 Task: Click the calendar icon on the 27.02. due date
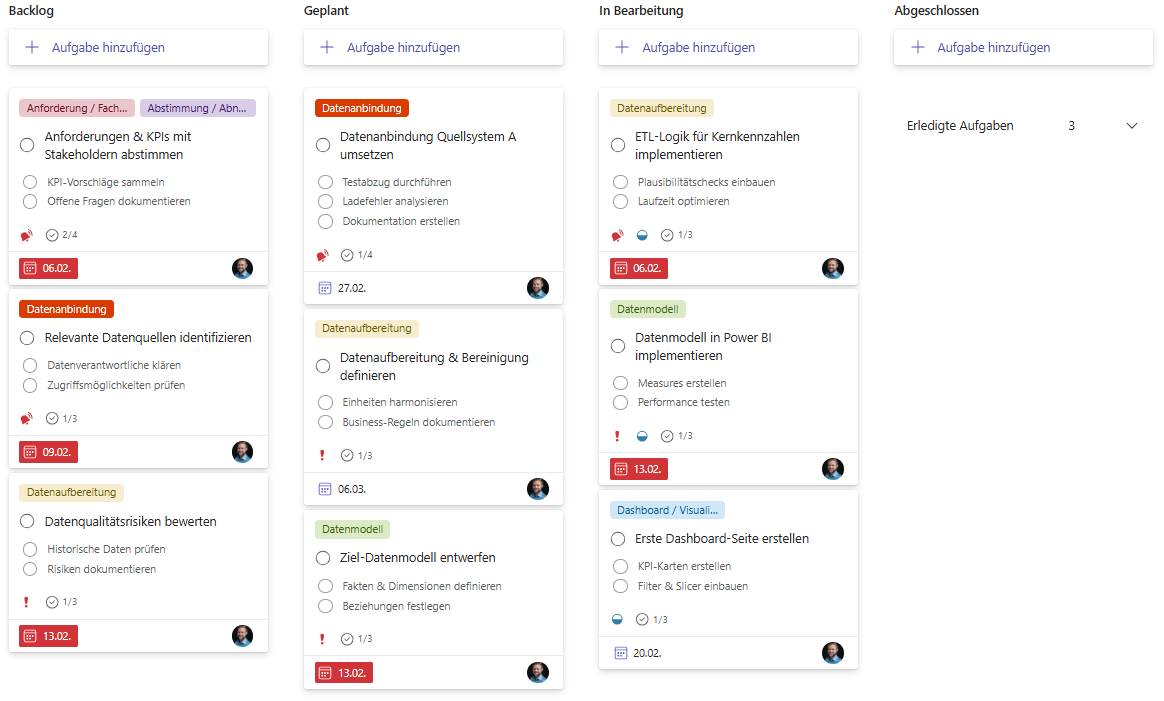point(324,288)
